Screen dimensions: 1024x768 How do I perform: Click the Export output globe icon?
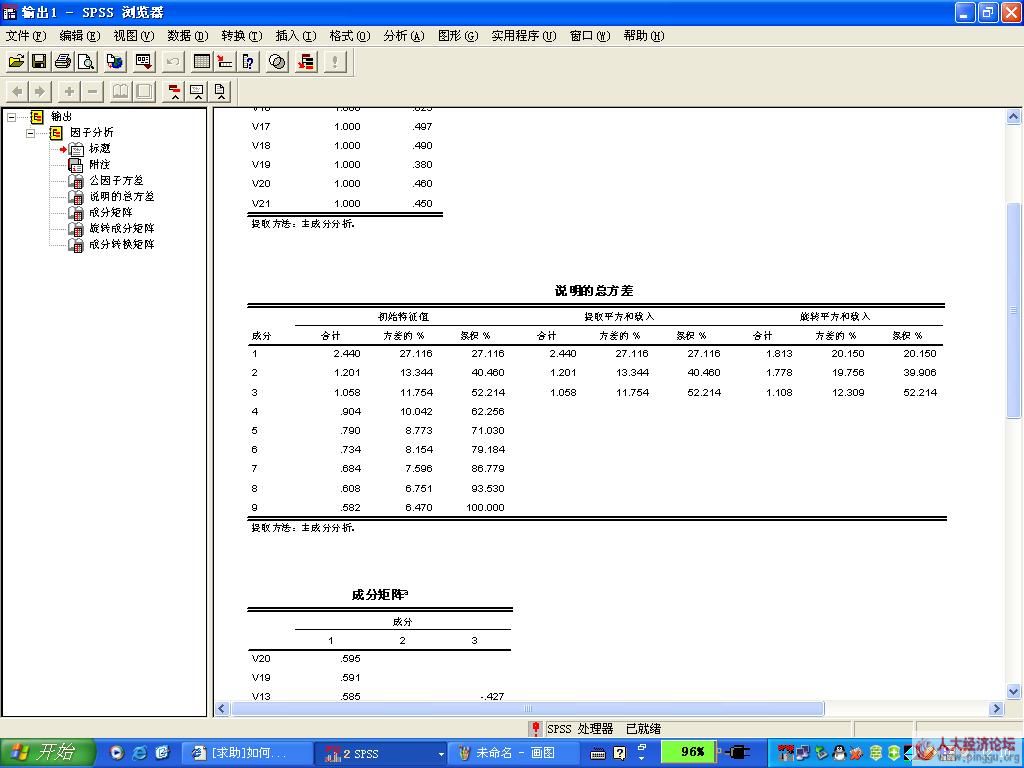115,61
